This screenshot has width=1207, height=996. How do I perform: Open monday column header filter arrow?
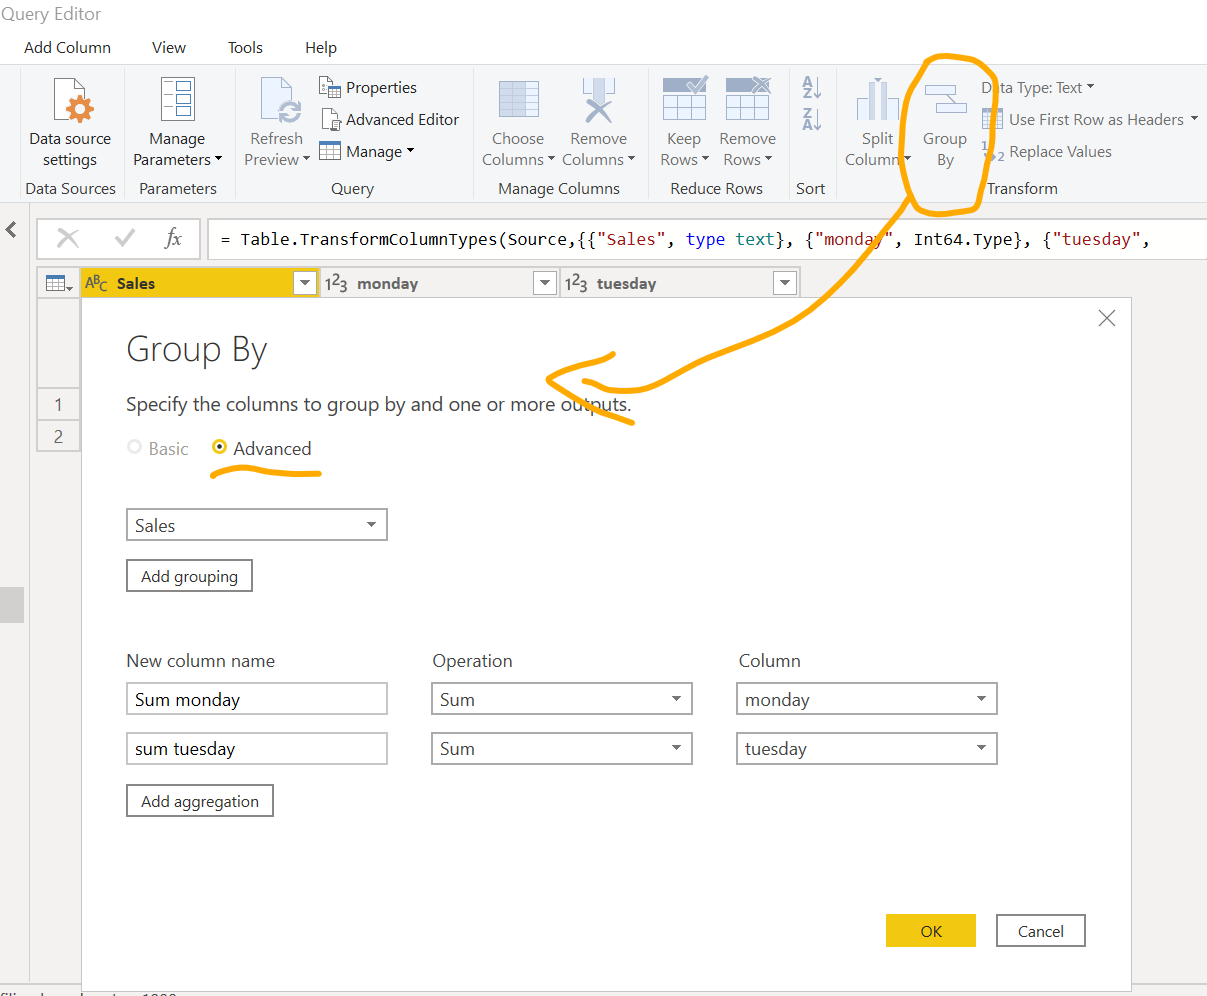(x=545, y=283)
